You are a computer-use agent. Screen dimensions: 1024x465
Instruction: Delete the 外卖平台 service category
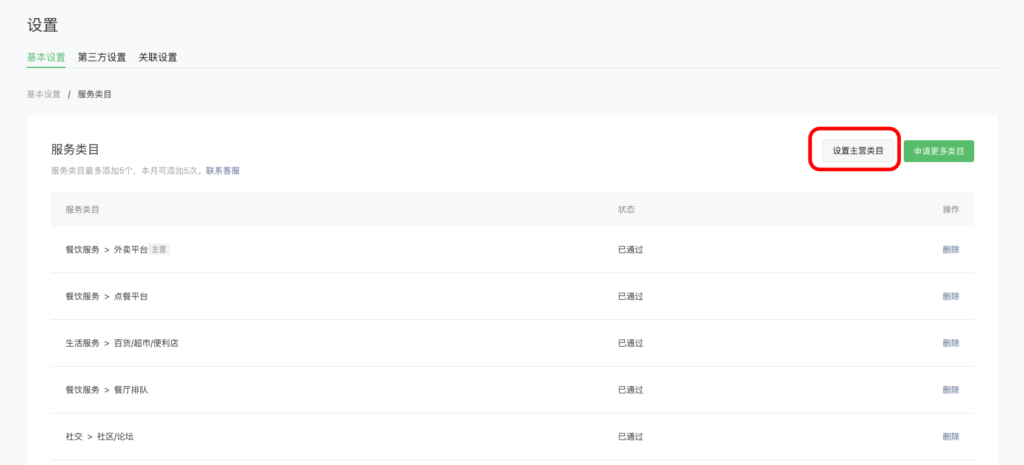tap(950, 249)
